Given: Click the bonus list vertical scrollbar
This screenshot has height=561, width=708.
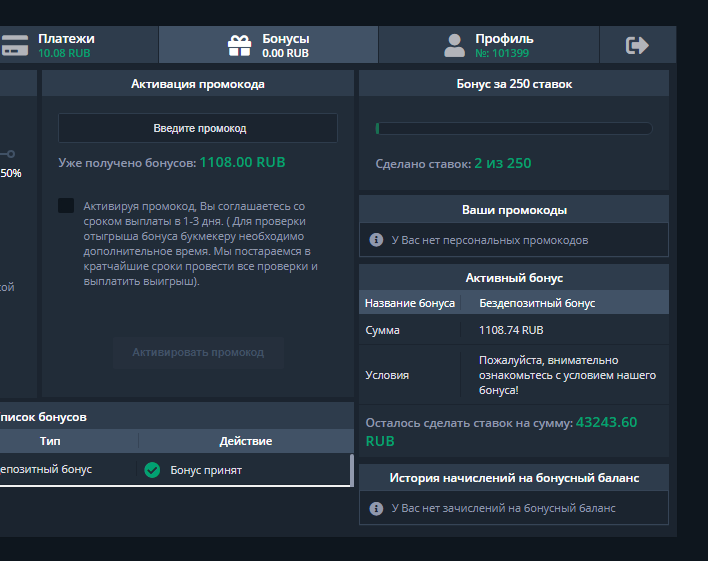Looking at the screenshot, I should (x=352, y=470).
